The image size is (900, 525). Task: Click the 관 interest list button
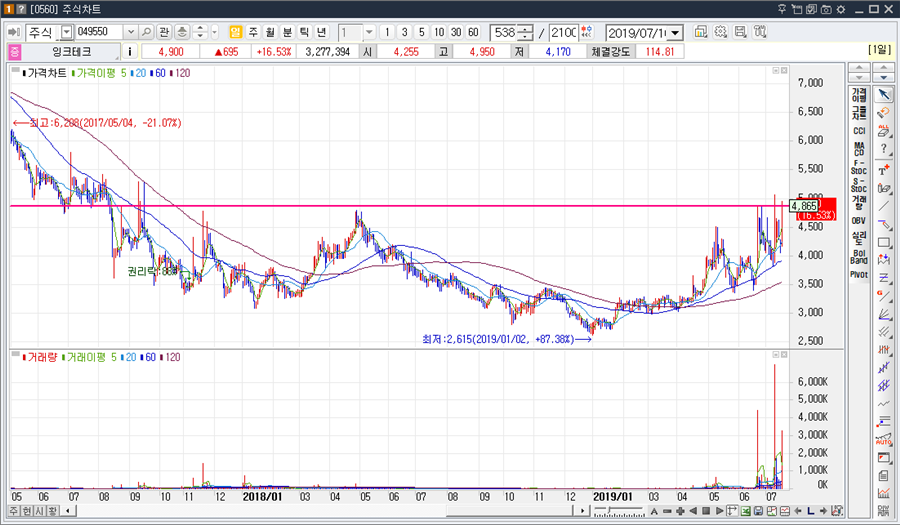(164, 32)
